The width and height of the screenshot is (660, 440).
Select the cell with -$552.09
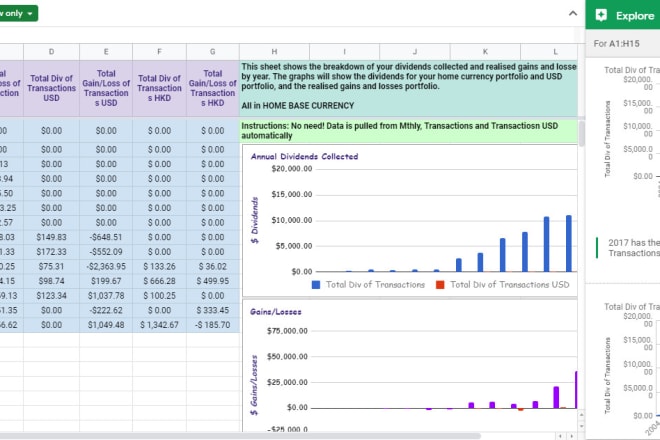tap(106, 252)
